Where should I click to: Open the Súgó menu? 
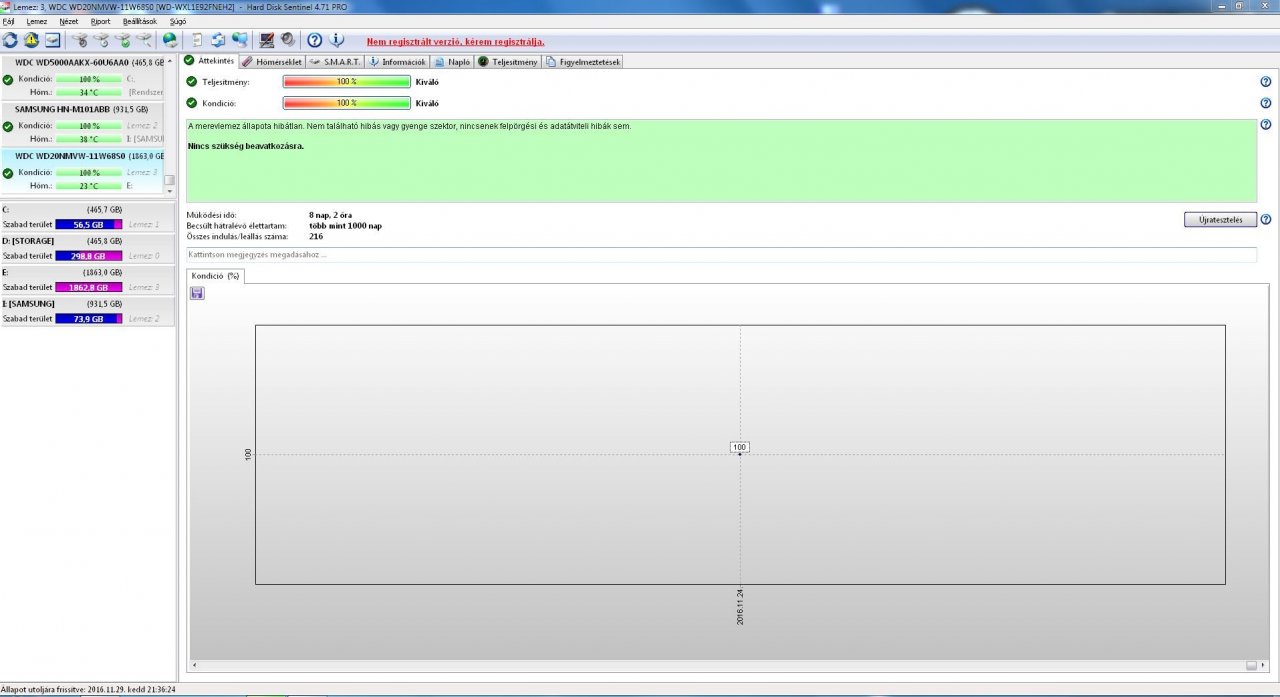point(178,21)
